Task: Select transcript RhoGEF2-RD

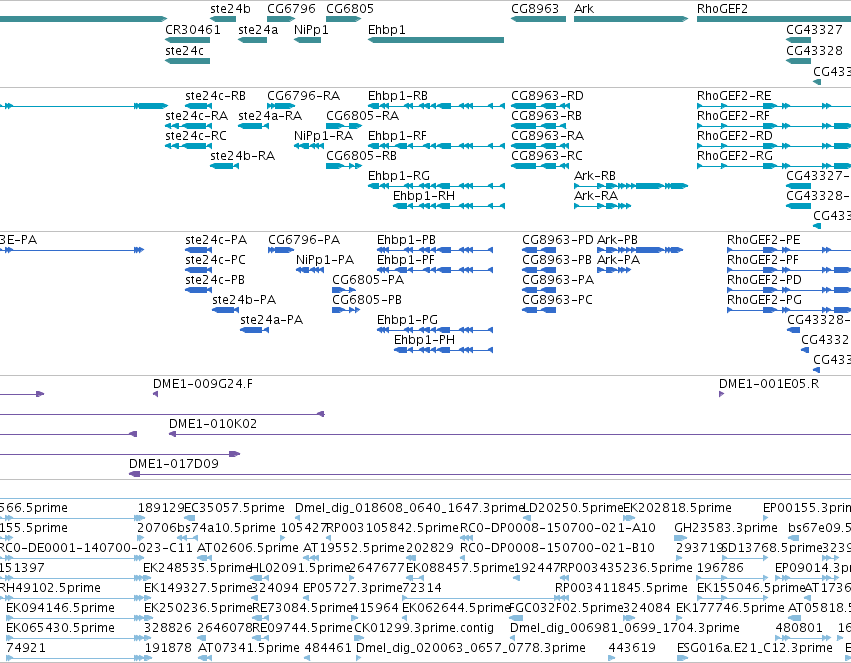Action: 774,146
